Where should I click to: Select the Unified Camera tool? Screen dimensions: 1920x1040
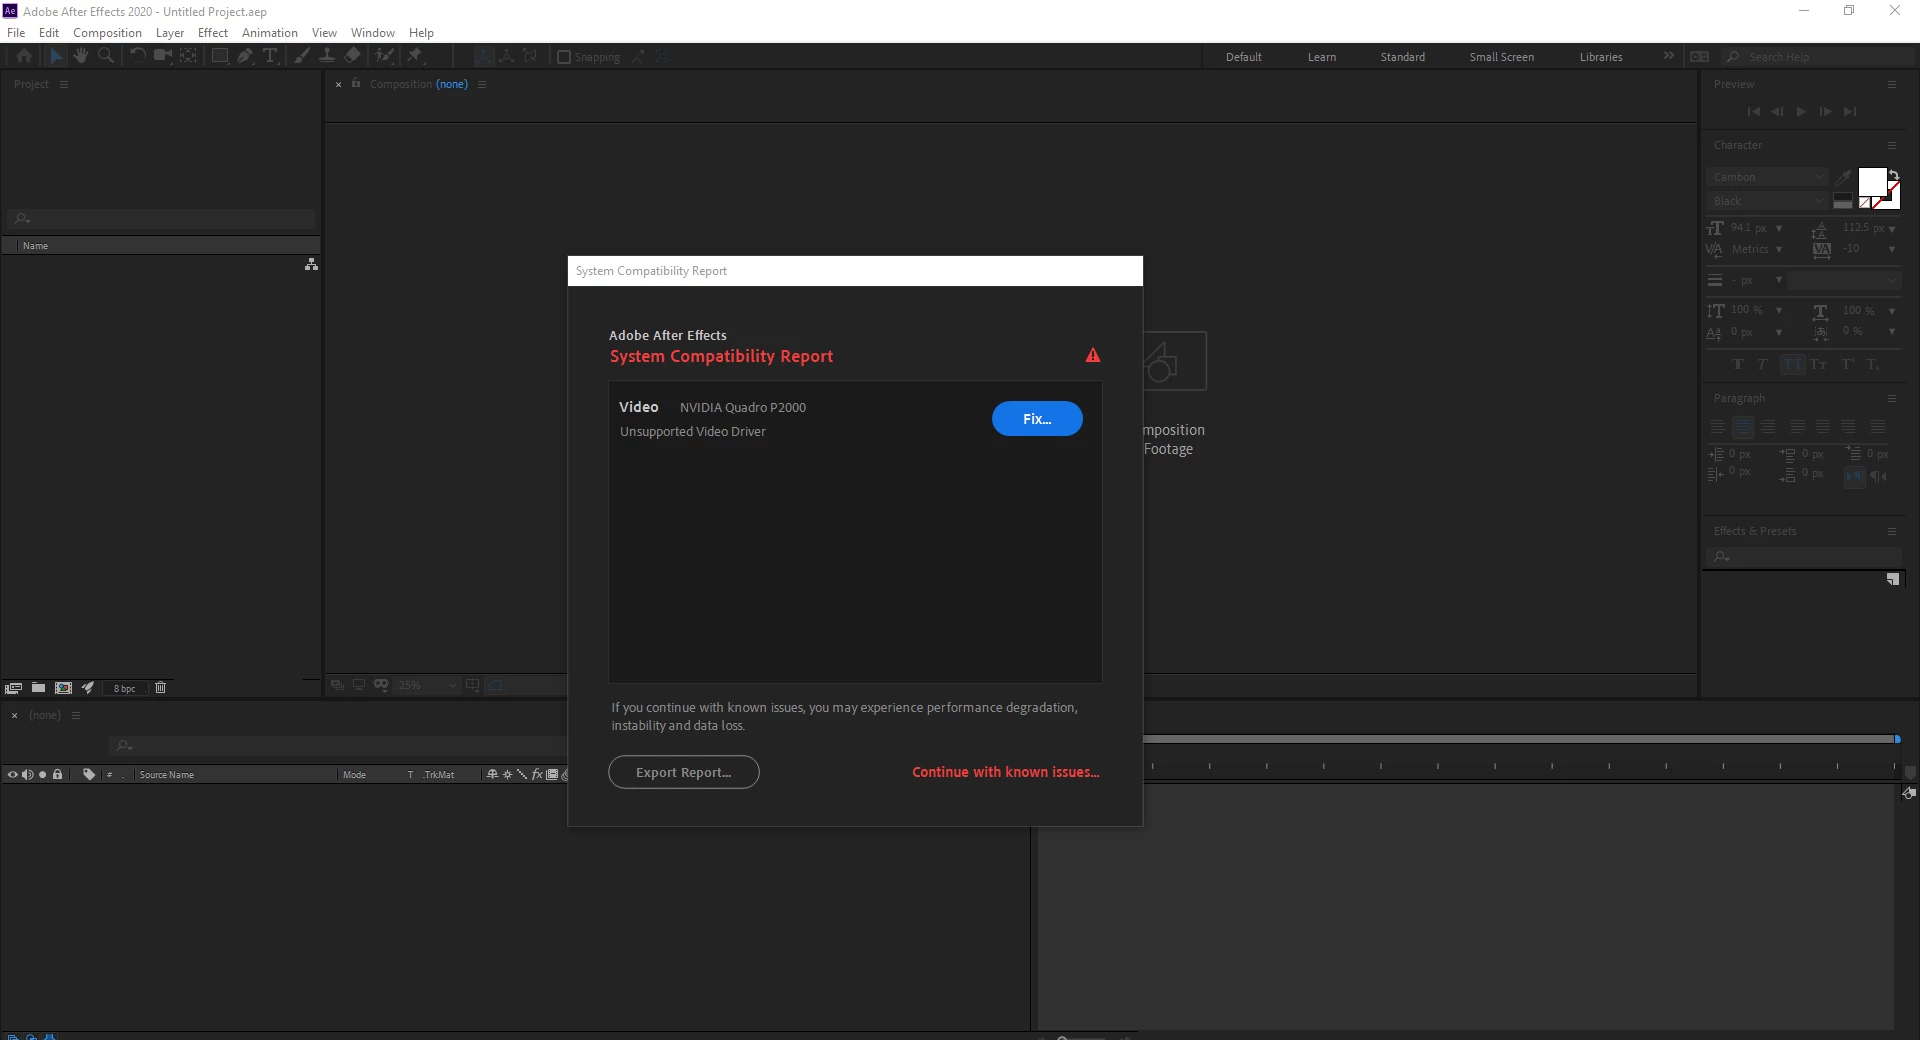[163, 56]
